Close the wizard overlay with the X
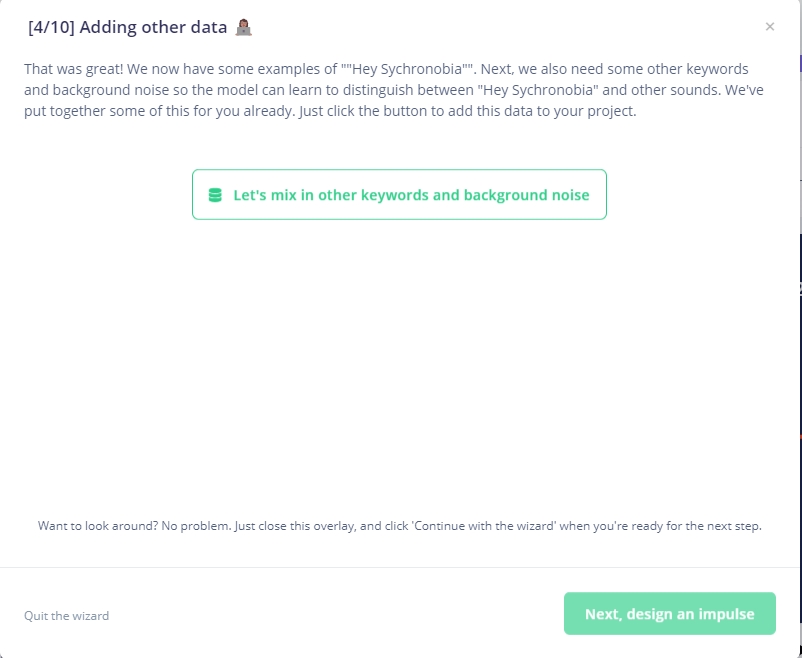802x658 pixels. pos(769,27)
